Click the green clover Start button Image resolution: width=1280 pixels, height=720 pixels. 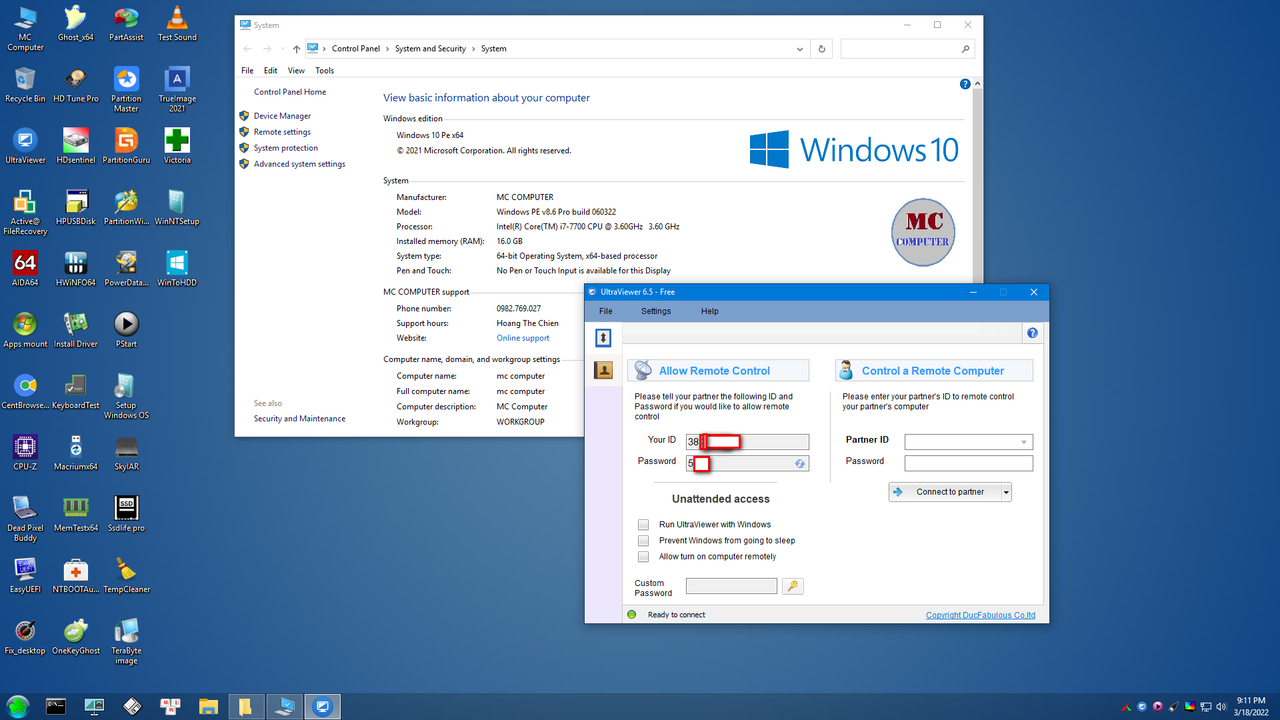[18, 706]
